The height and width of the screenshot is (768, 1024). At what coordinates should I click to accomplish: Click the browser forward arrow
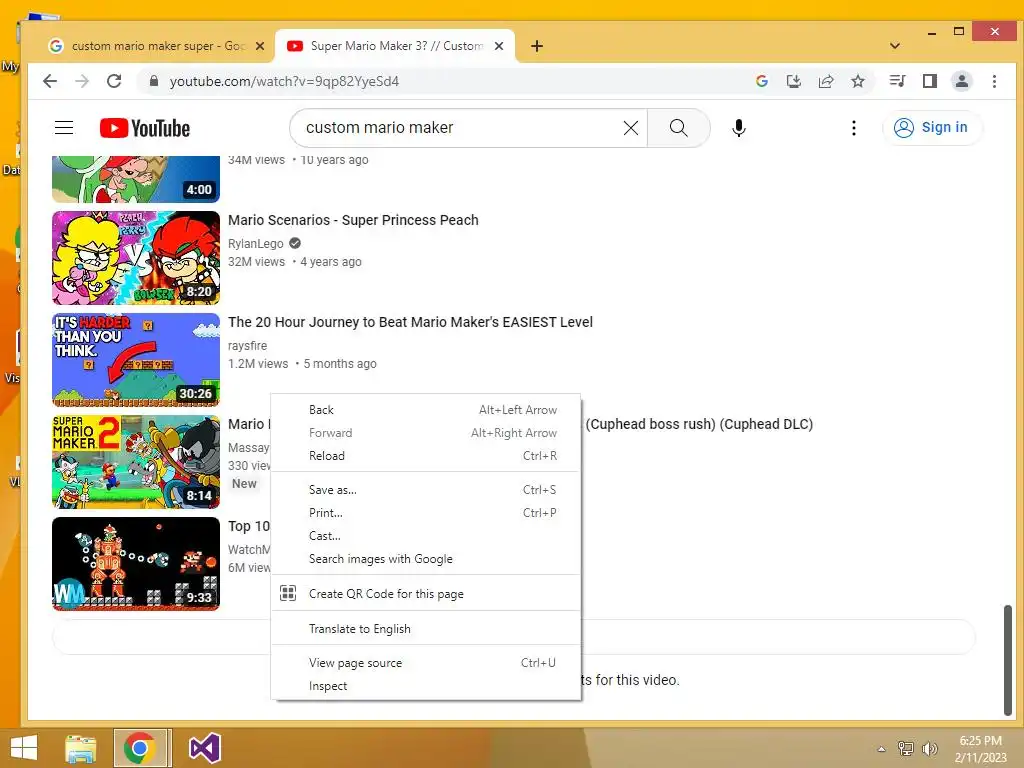point(82,81)
